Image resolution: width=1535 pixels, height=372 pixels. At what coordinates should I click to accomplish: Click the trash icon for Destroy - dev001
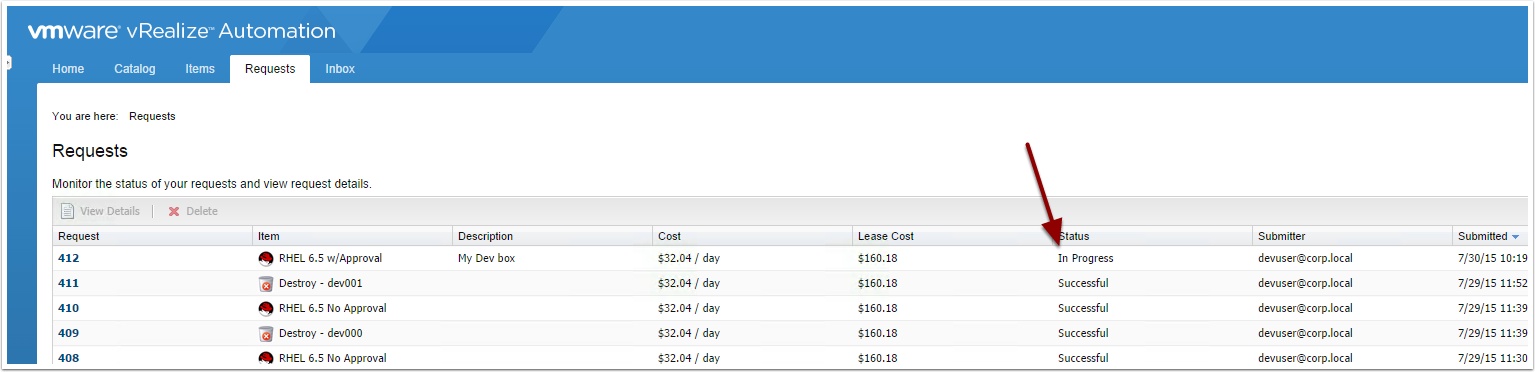266,283
